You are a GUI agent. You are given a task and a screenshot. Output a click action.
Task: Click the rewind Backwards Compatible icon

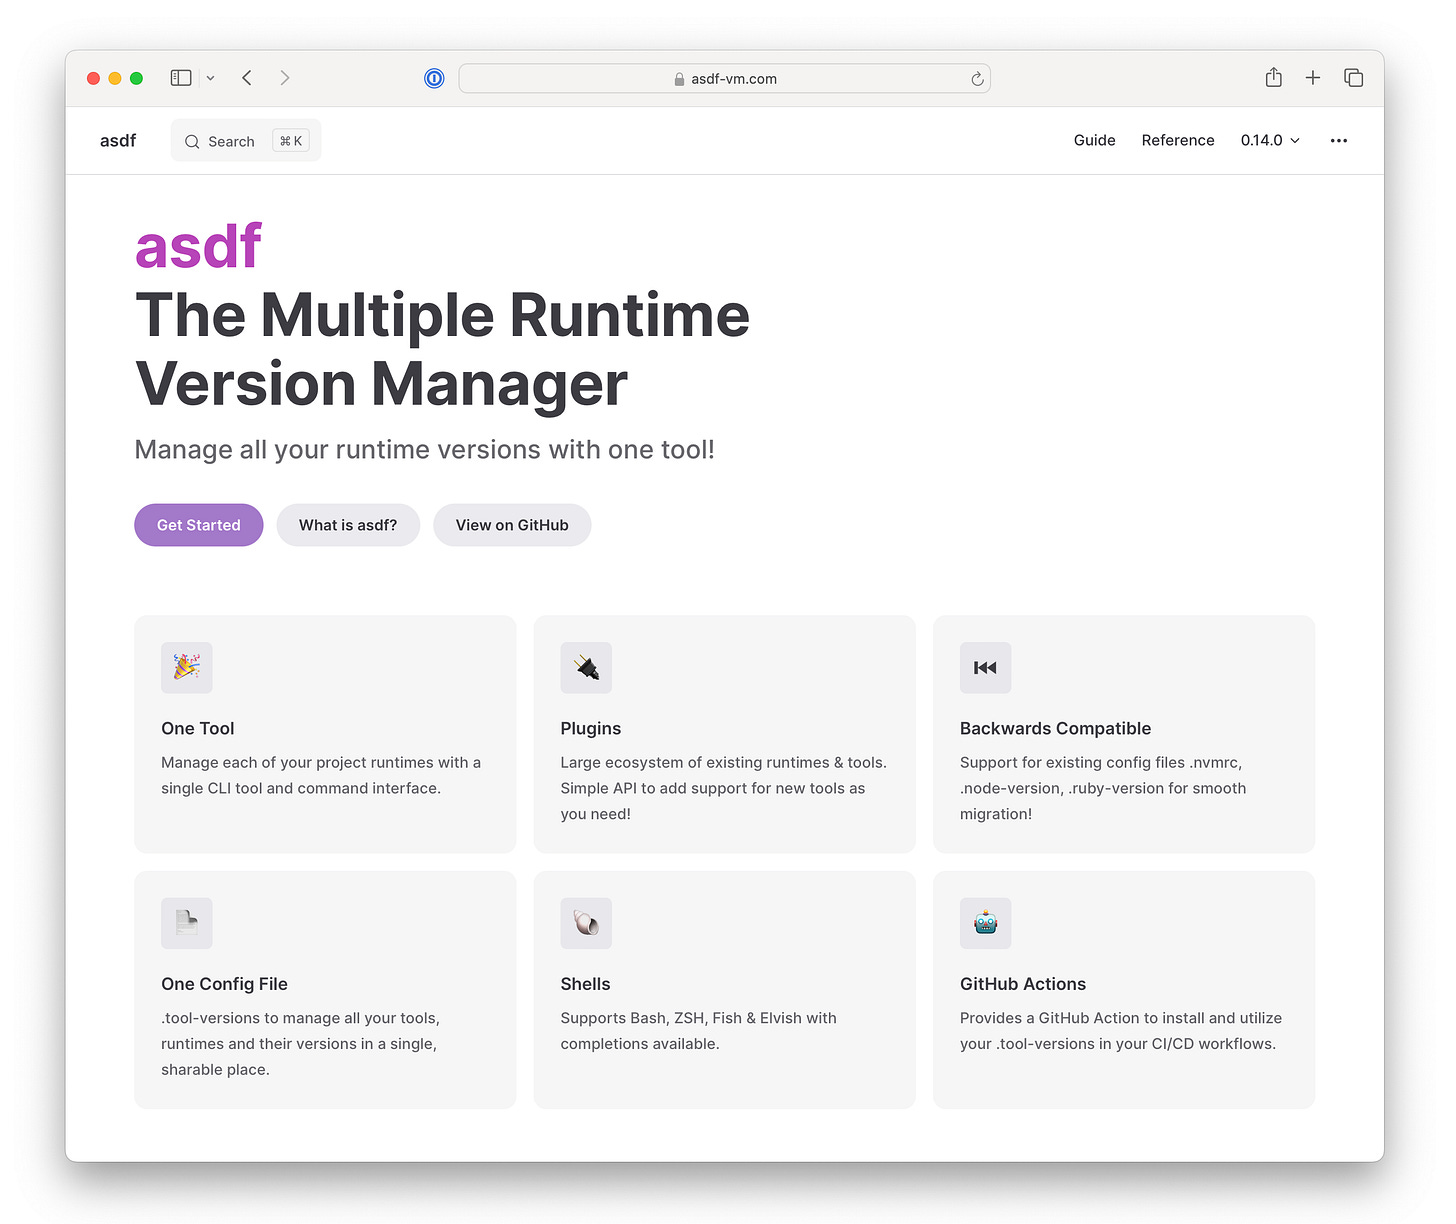point(985,668)
